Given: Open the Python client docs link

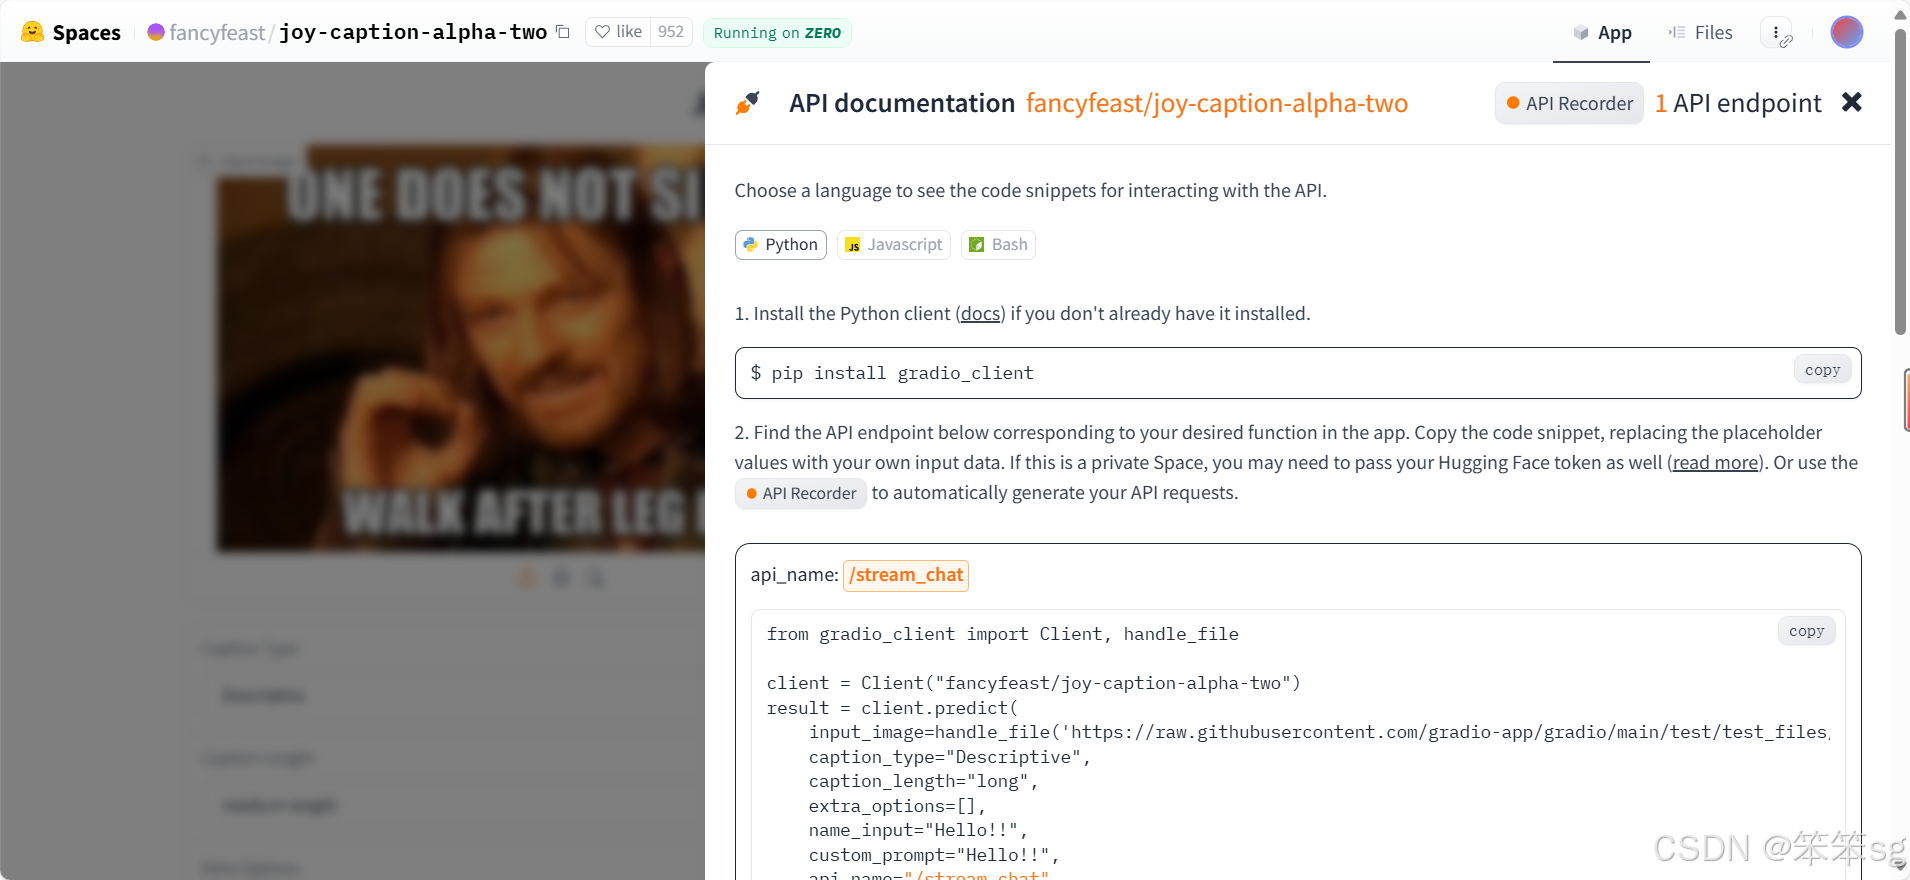Looking at the screenshot, I should [980, 314].
